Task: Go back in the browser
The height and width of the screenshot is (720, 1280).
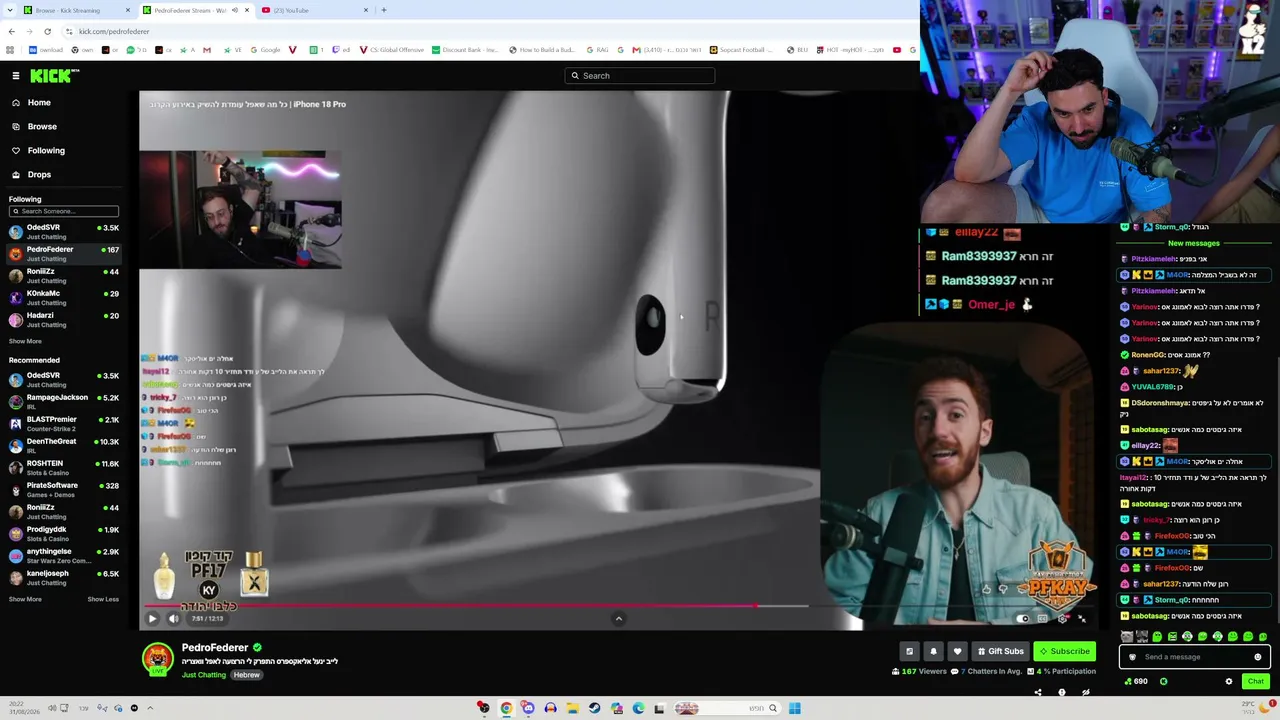Action: point(11,31)
